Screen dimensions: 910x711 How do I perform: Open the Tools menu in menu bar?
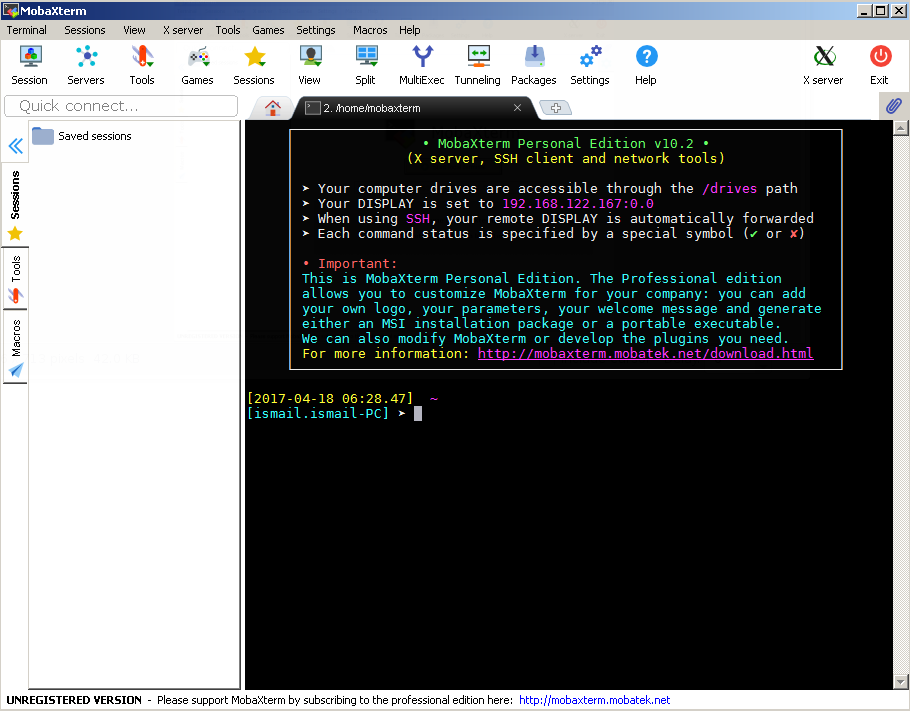228,30
